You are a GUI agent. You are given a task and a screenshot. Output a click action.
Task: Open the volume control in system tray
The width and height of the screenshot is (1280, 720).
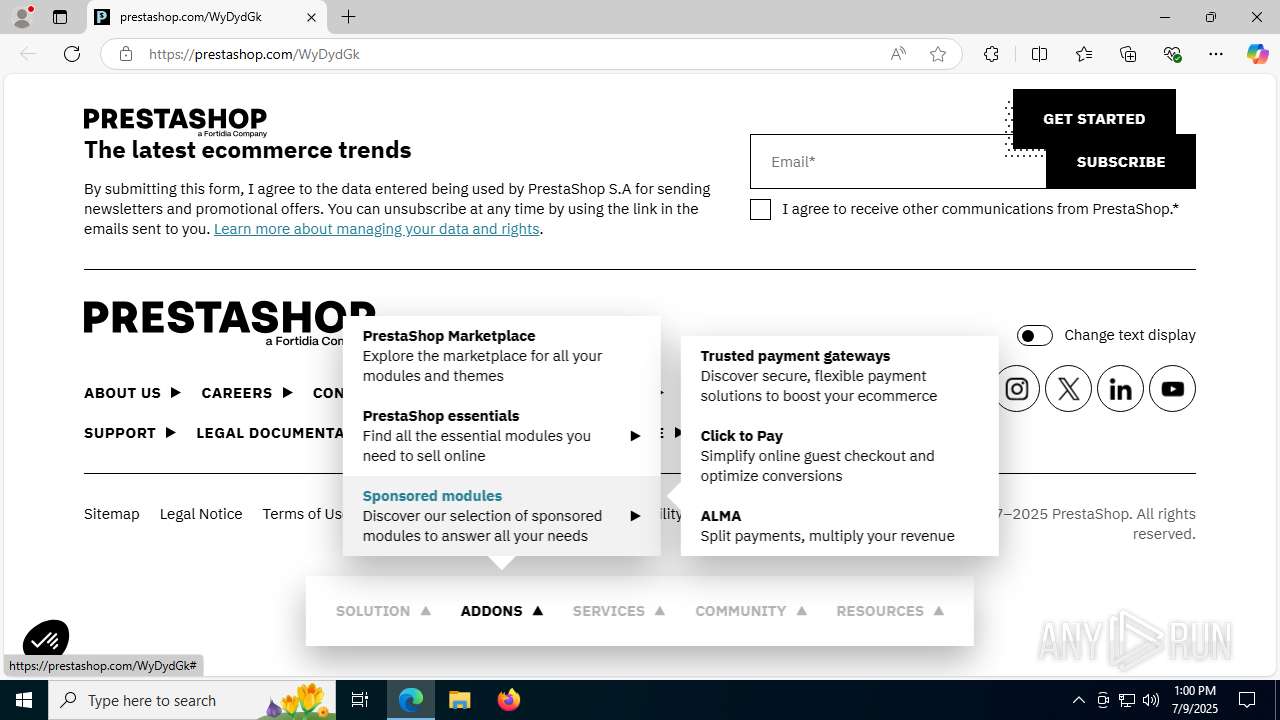1151,700
